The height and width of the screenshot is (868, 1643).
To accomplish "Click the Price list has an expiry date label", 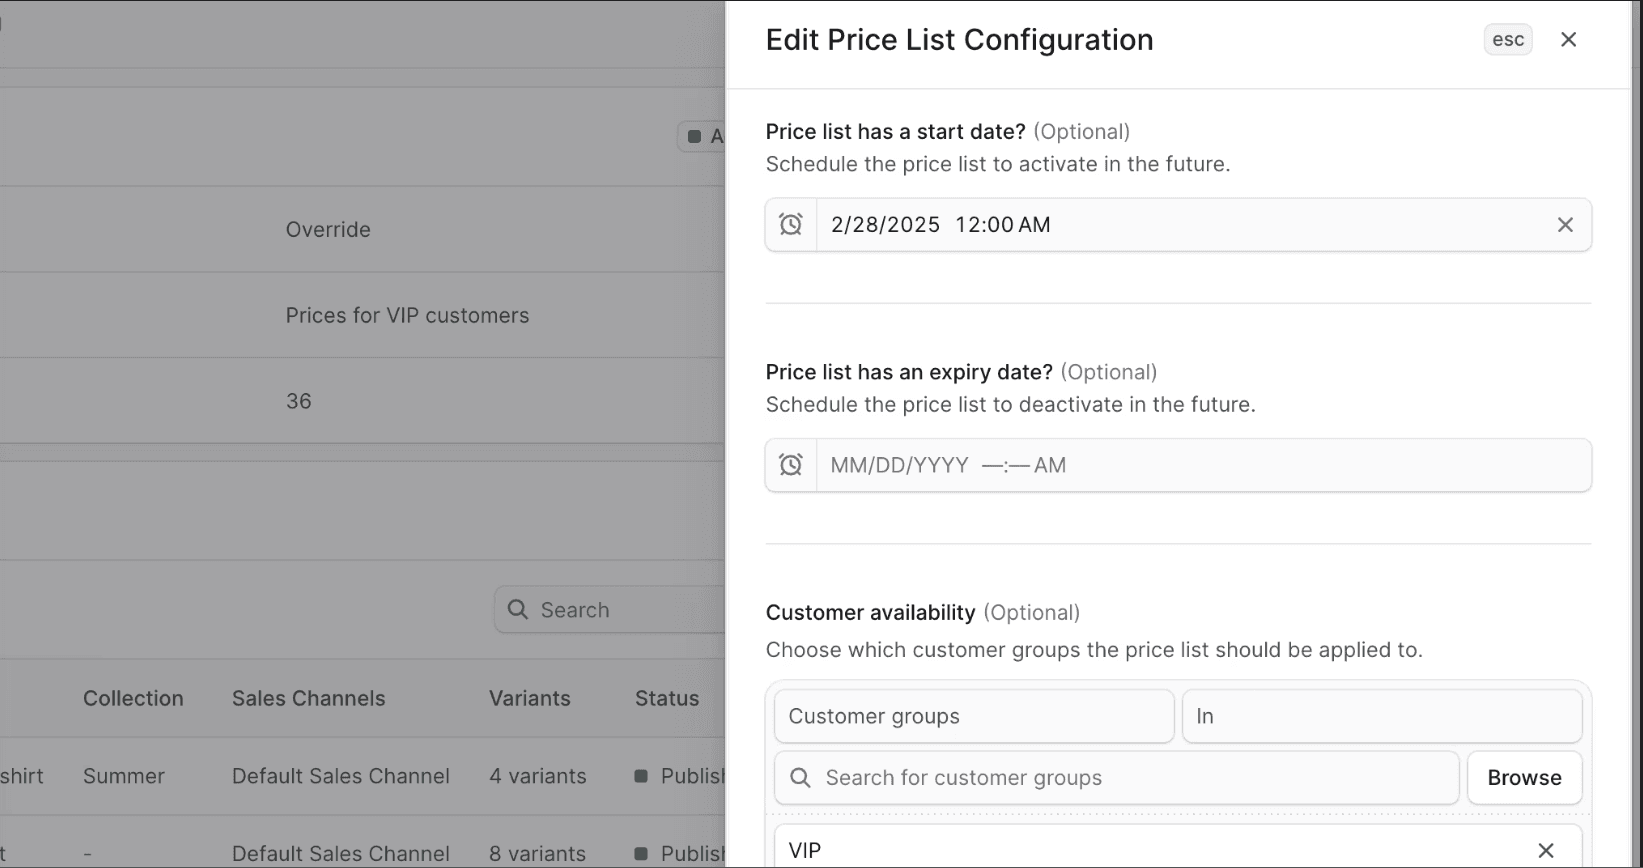I will [x=909, y=372].
